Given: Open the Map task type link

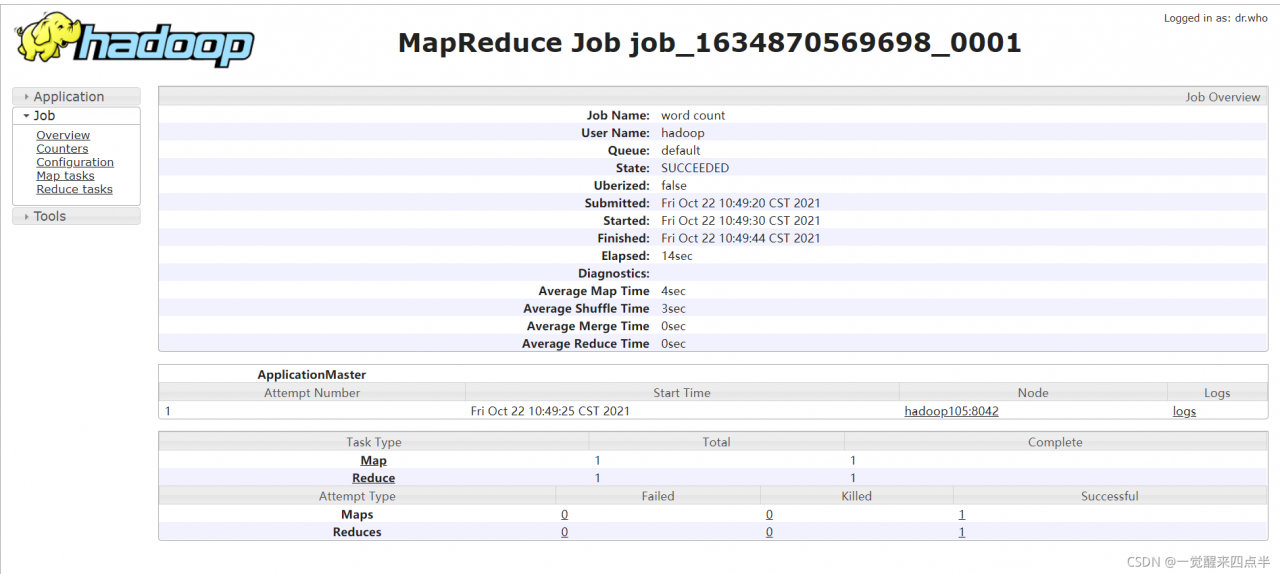Looking at the screenshot, I should click(x=373, y=461).
